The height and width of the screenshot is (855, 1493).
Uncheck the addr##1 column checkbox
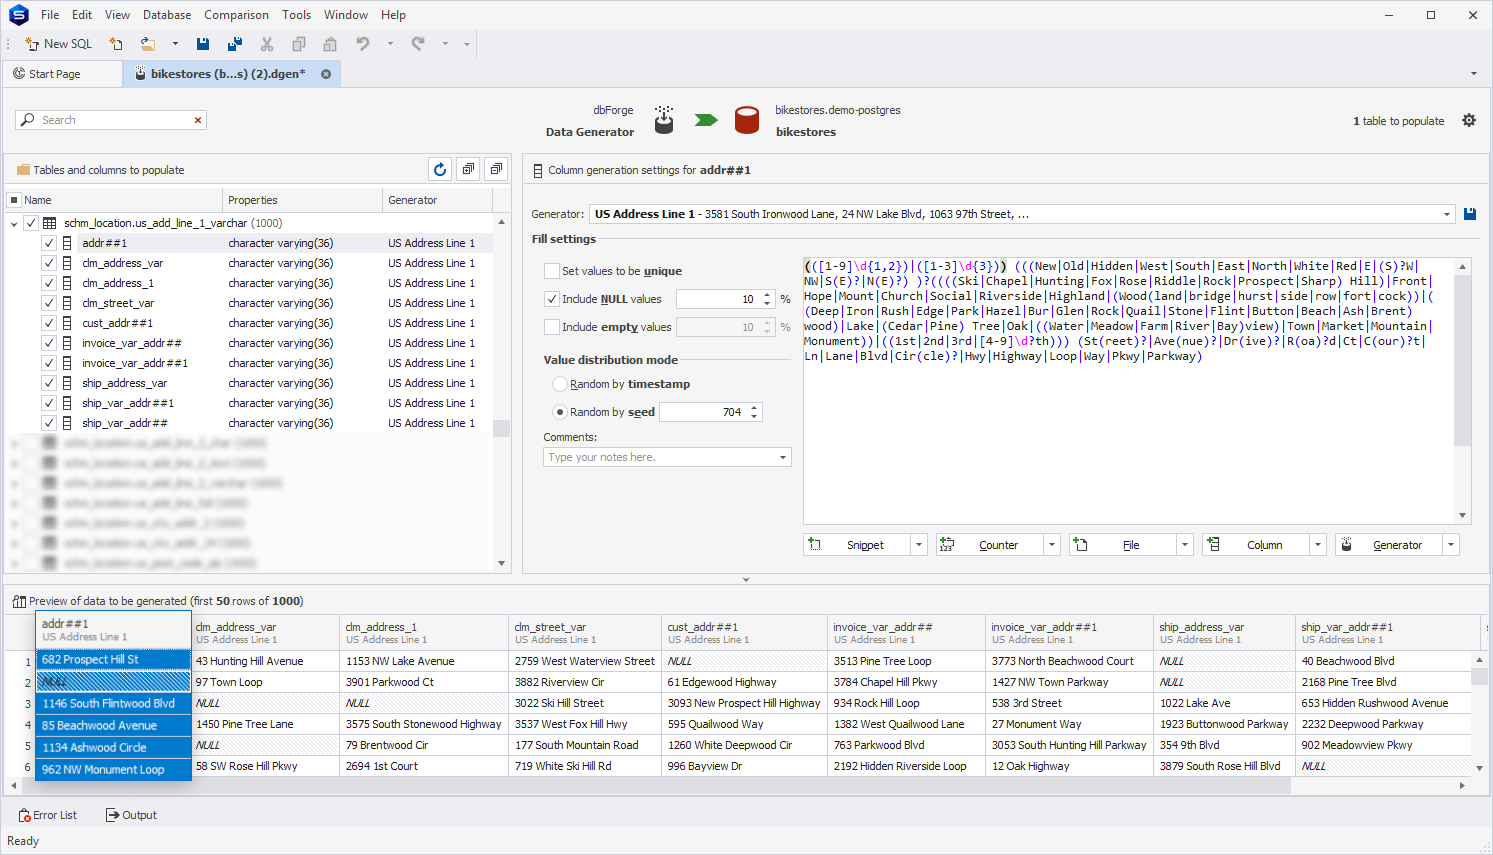coord(48,243)
